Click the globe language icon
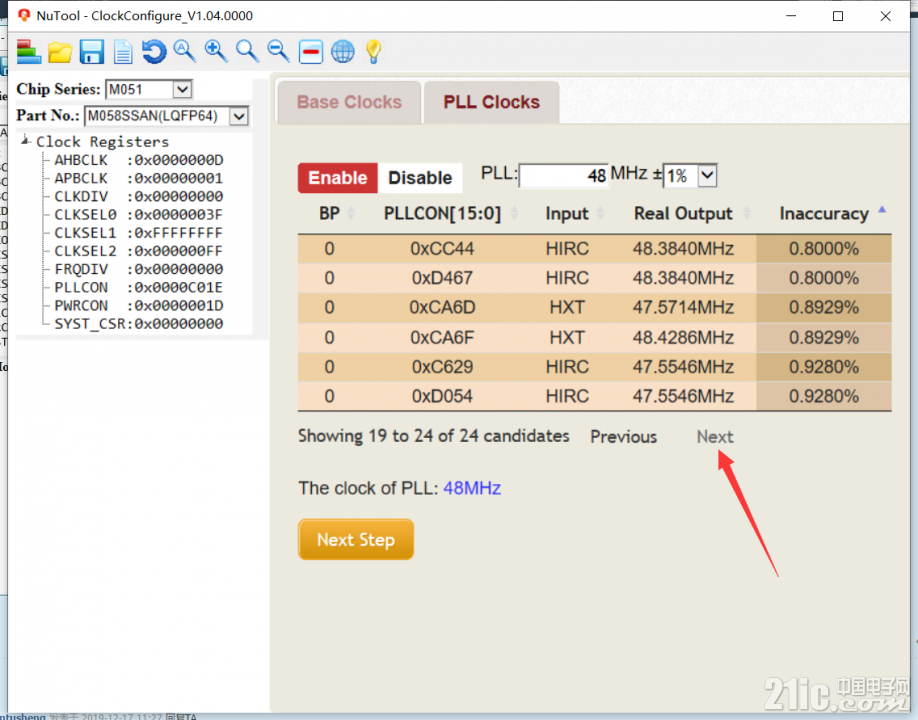The width and height of the screenshot is (918, 720). point(342,52)
